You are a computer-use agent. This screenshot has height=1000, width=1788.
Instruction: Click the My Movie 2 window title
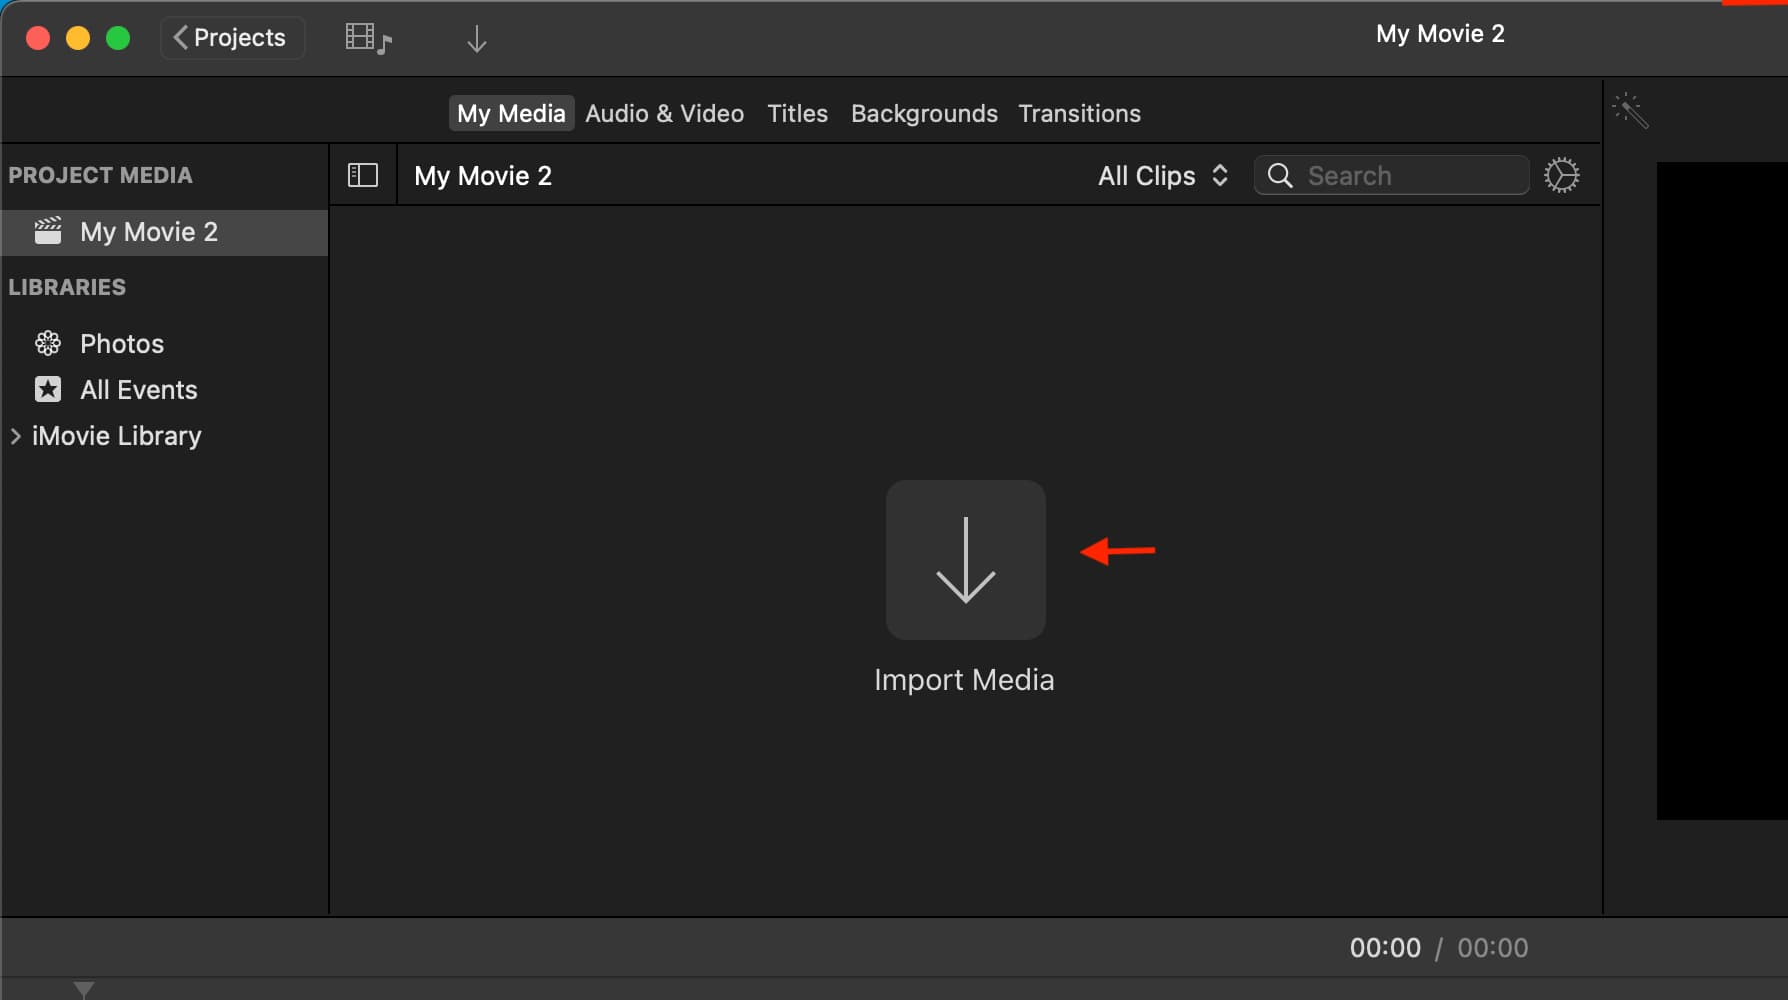(1440, 33)
